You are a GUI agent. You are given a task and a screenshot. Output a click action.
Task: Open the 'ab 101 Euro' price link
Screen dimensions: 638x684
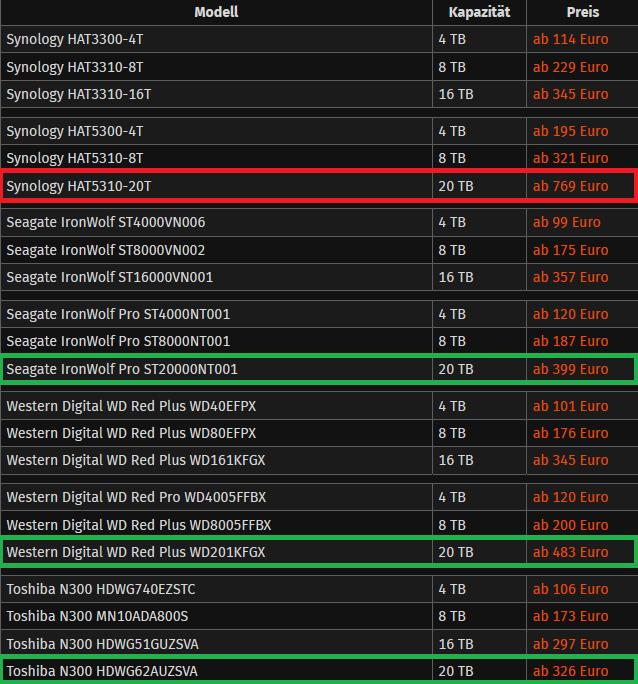pyautogui.click(x=570, y=407)
